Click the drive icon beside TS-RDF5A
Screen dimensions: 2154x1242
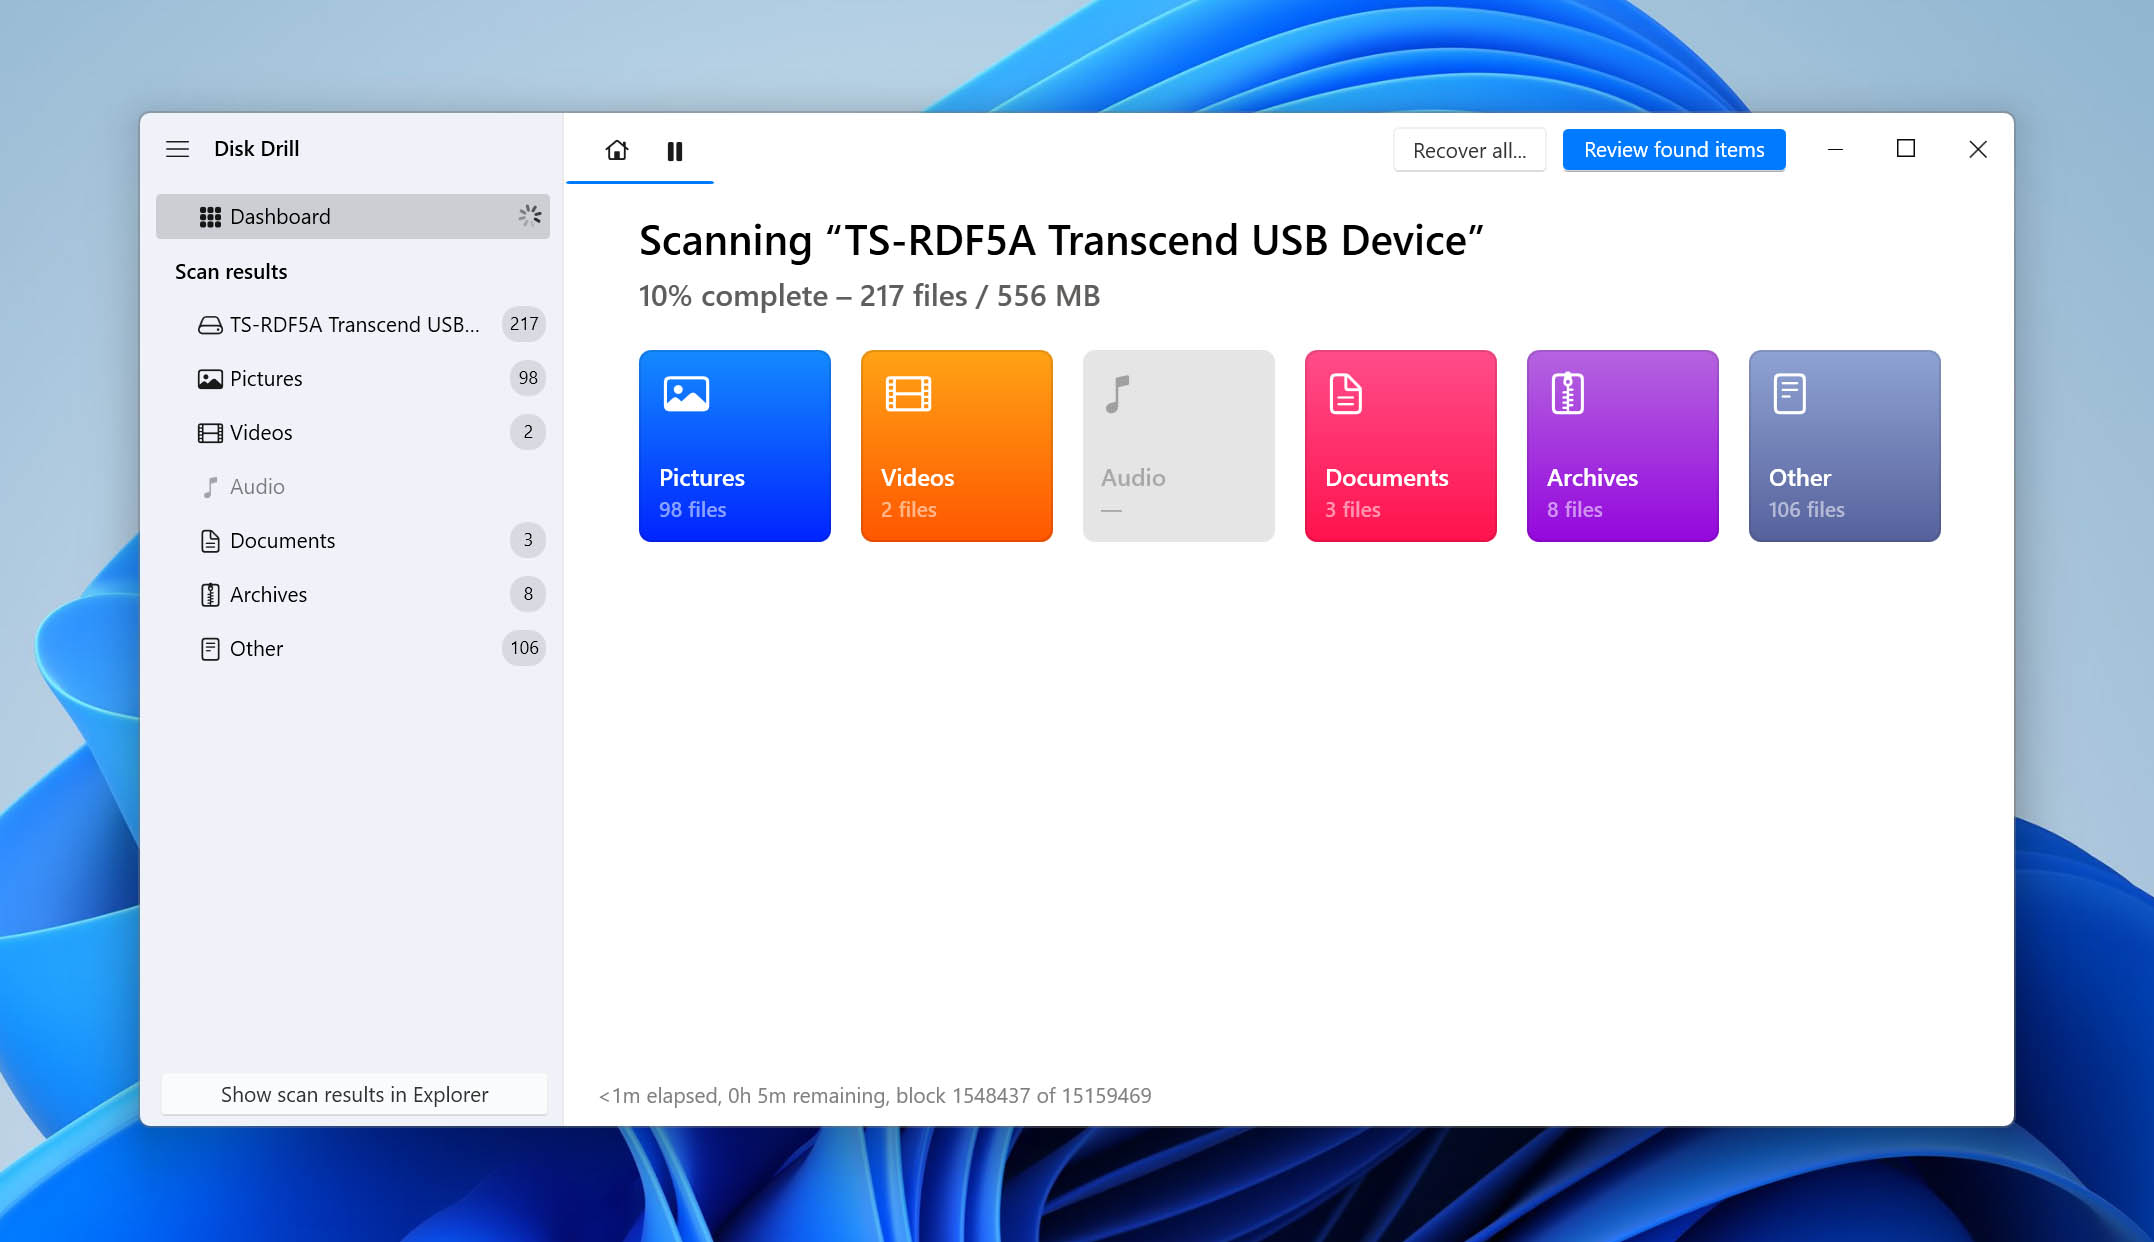(x=210, y=325)
